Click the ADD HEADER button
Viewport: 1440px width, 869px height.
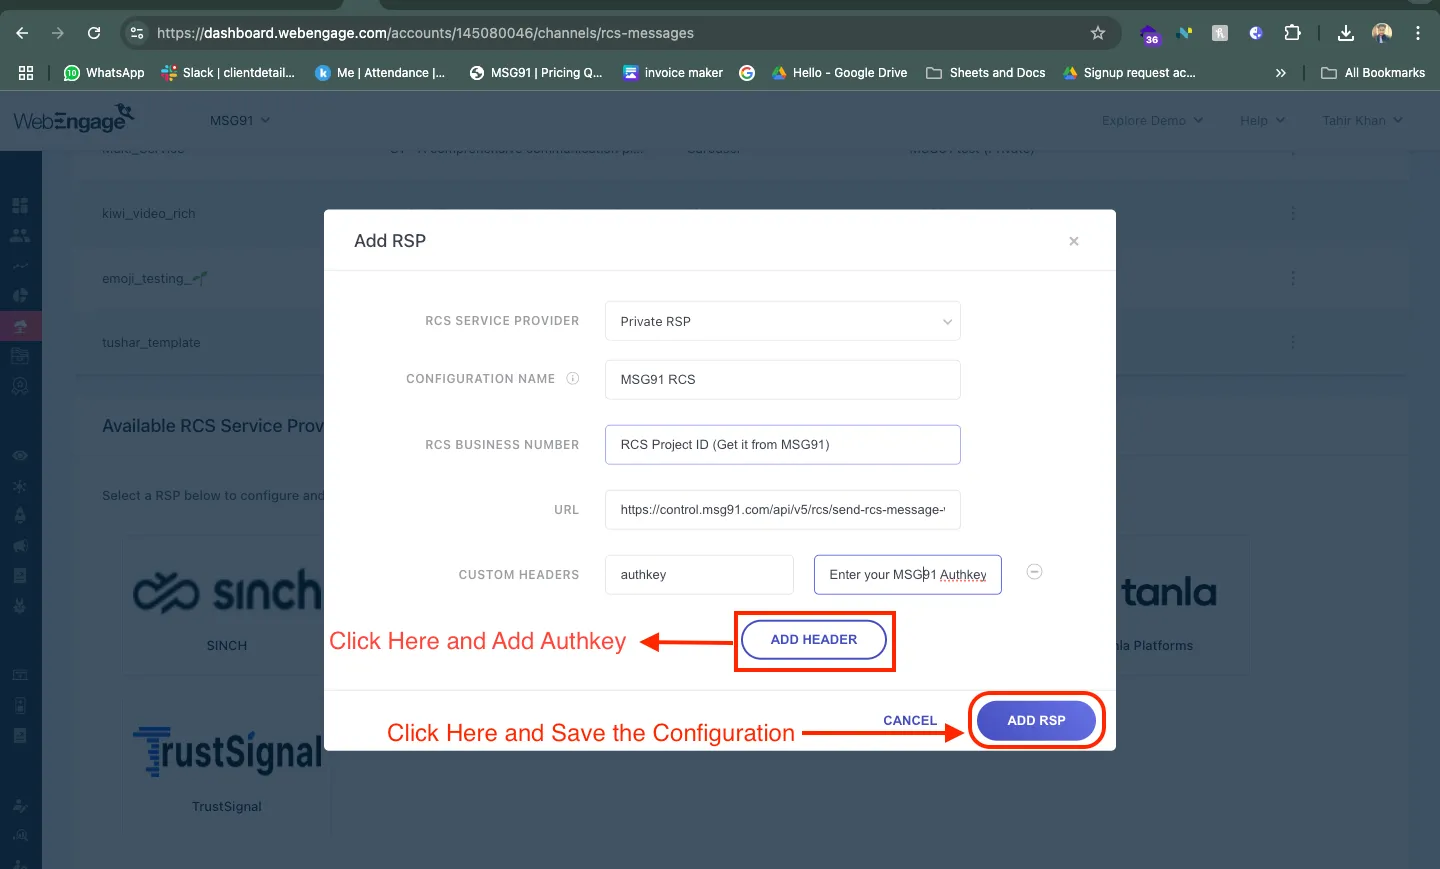[814, 640]
